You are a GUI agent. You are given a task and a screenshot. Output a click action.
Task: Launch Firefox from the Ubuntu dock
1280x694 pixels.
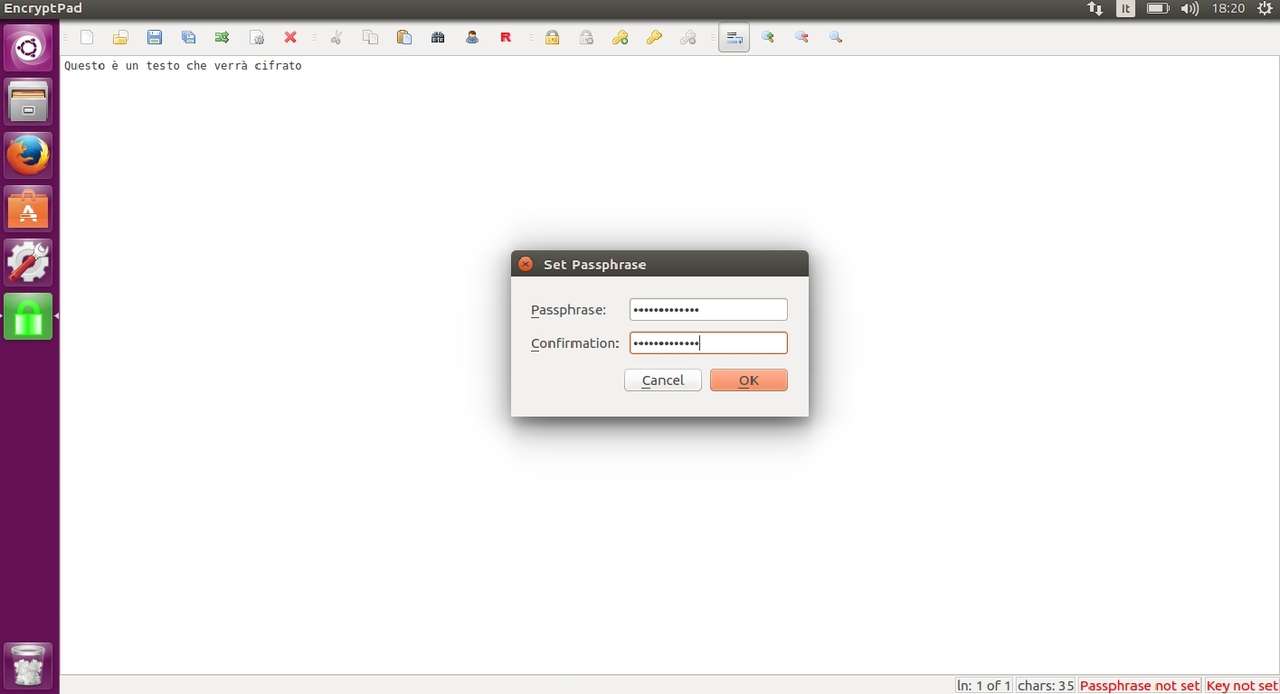coord(28,155)
